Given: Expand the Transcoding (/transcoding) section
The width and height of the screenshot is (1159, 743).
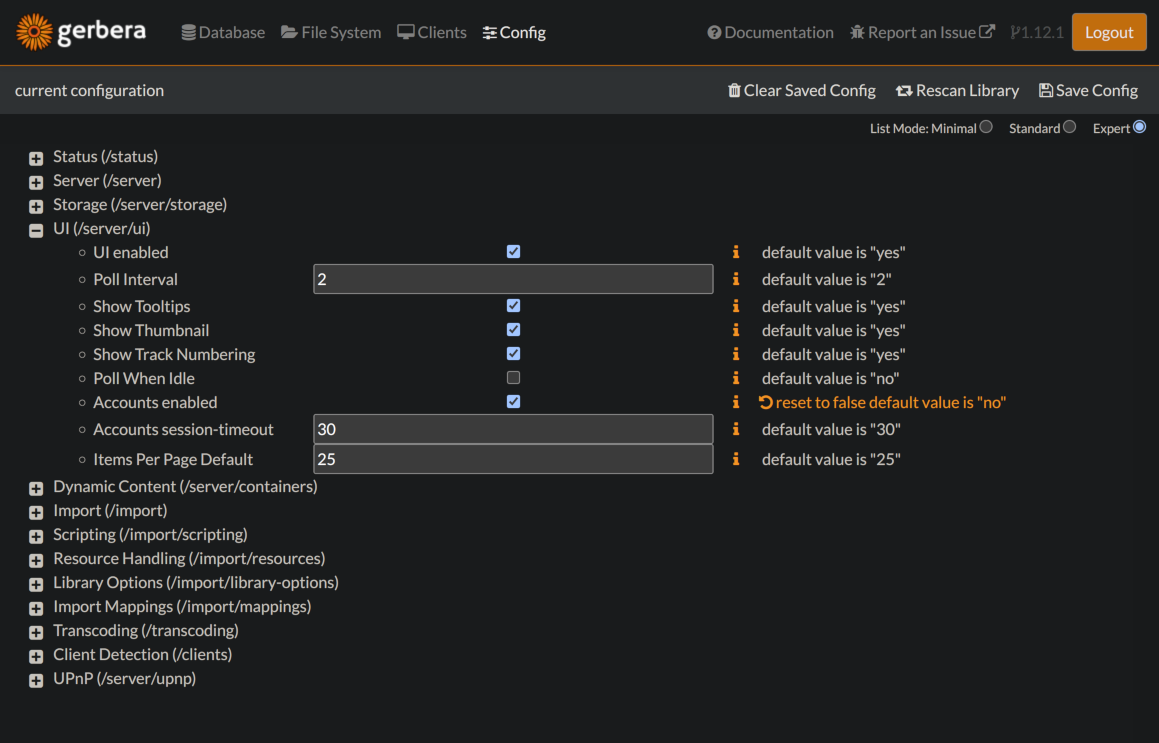Looking at the screenshot, I should 36,632.
